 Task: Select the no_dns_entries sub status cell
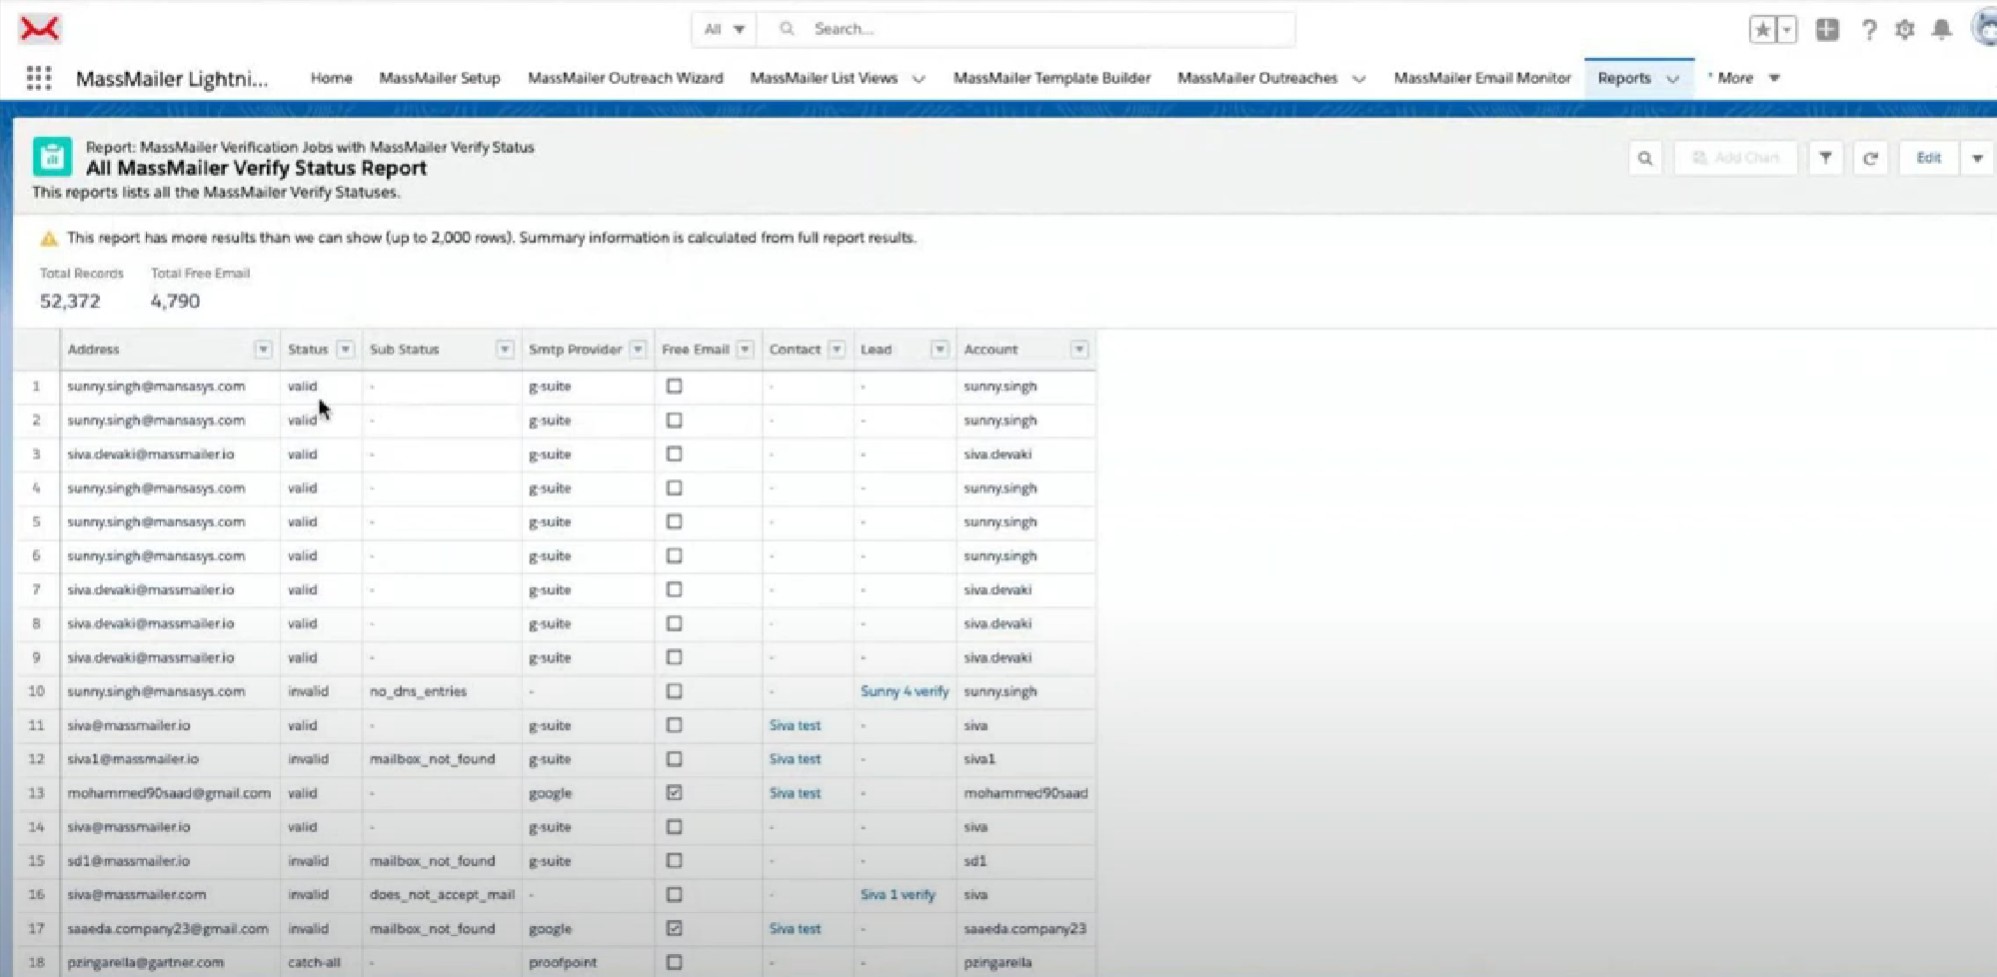[418, 691]
